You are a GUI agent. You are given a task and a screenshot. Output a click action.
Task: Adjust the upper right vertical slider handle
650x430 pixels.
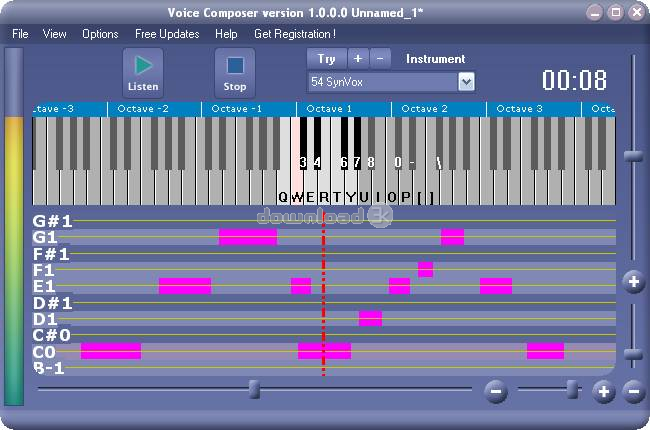633,156
